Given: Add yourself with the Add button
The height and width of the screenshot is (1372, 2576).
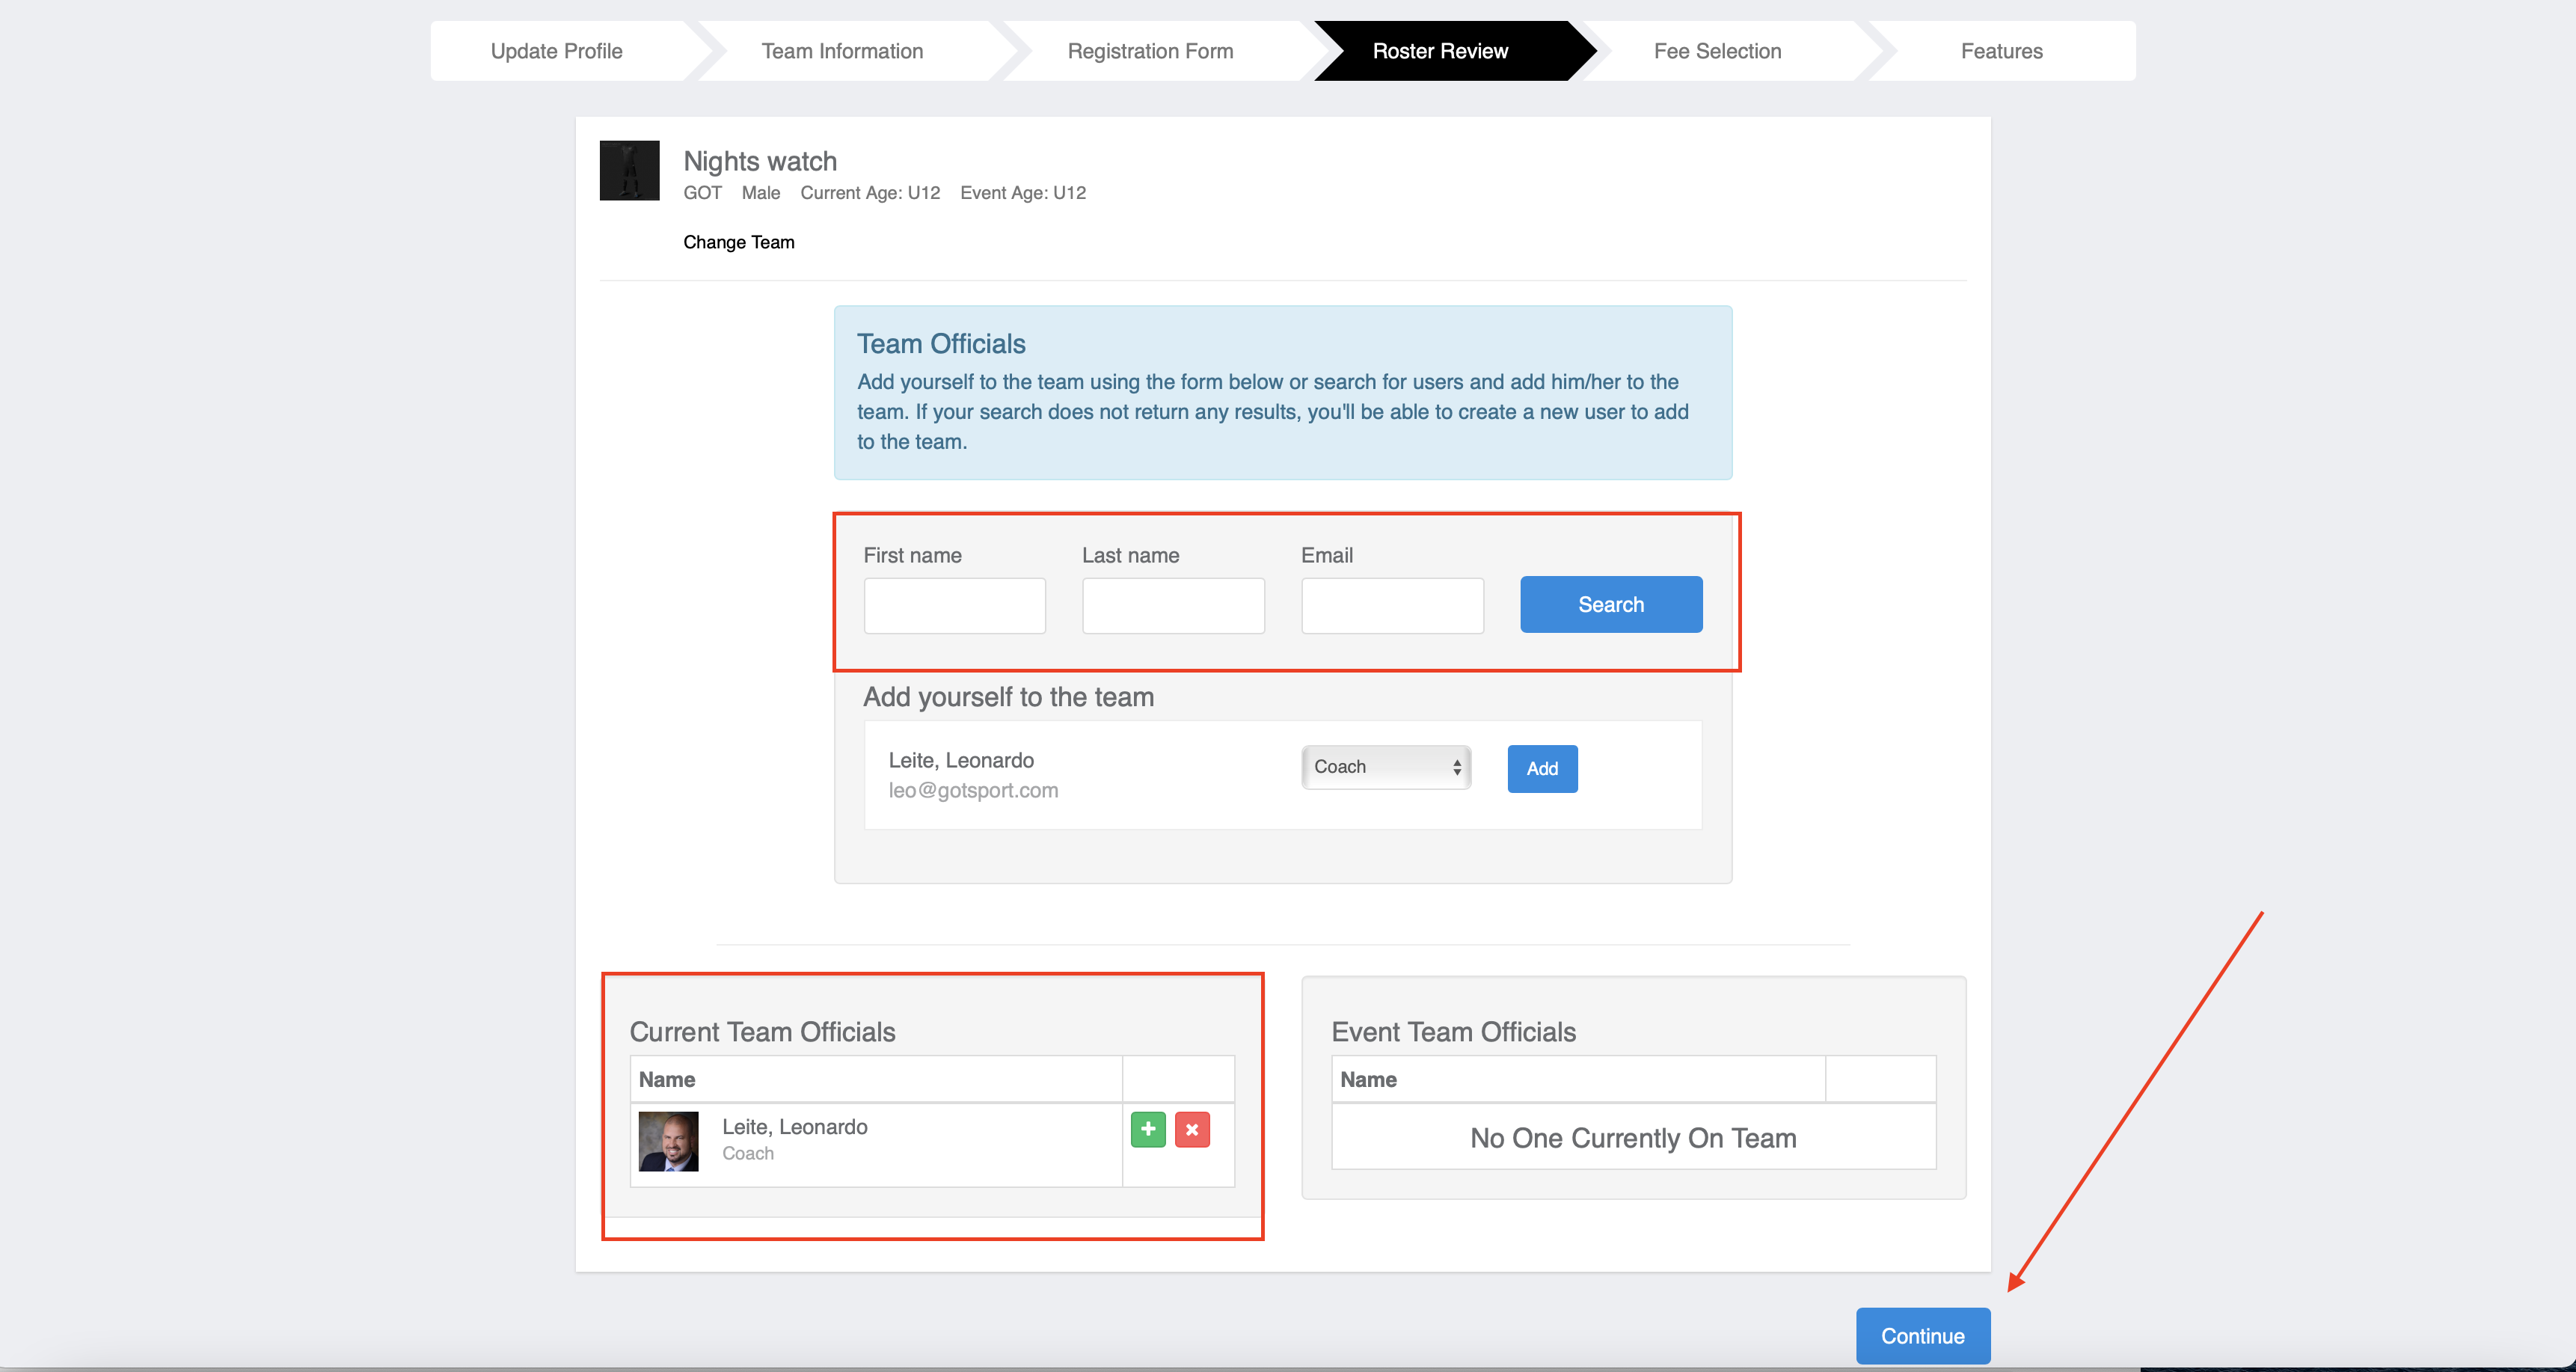Looking at the screenshot, I should pos(1542,768).
